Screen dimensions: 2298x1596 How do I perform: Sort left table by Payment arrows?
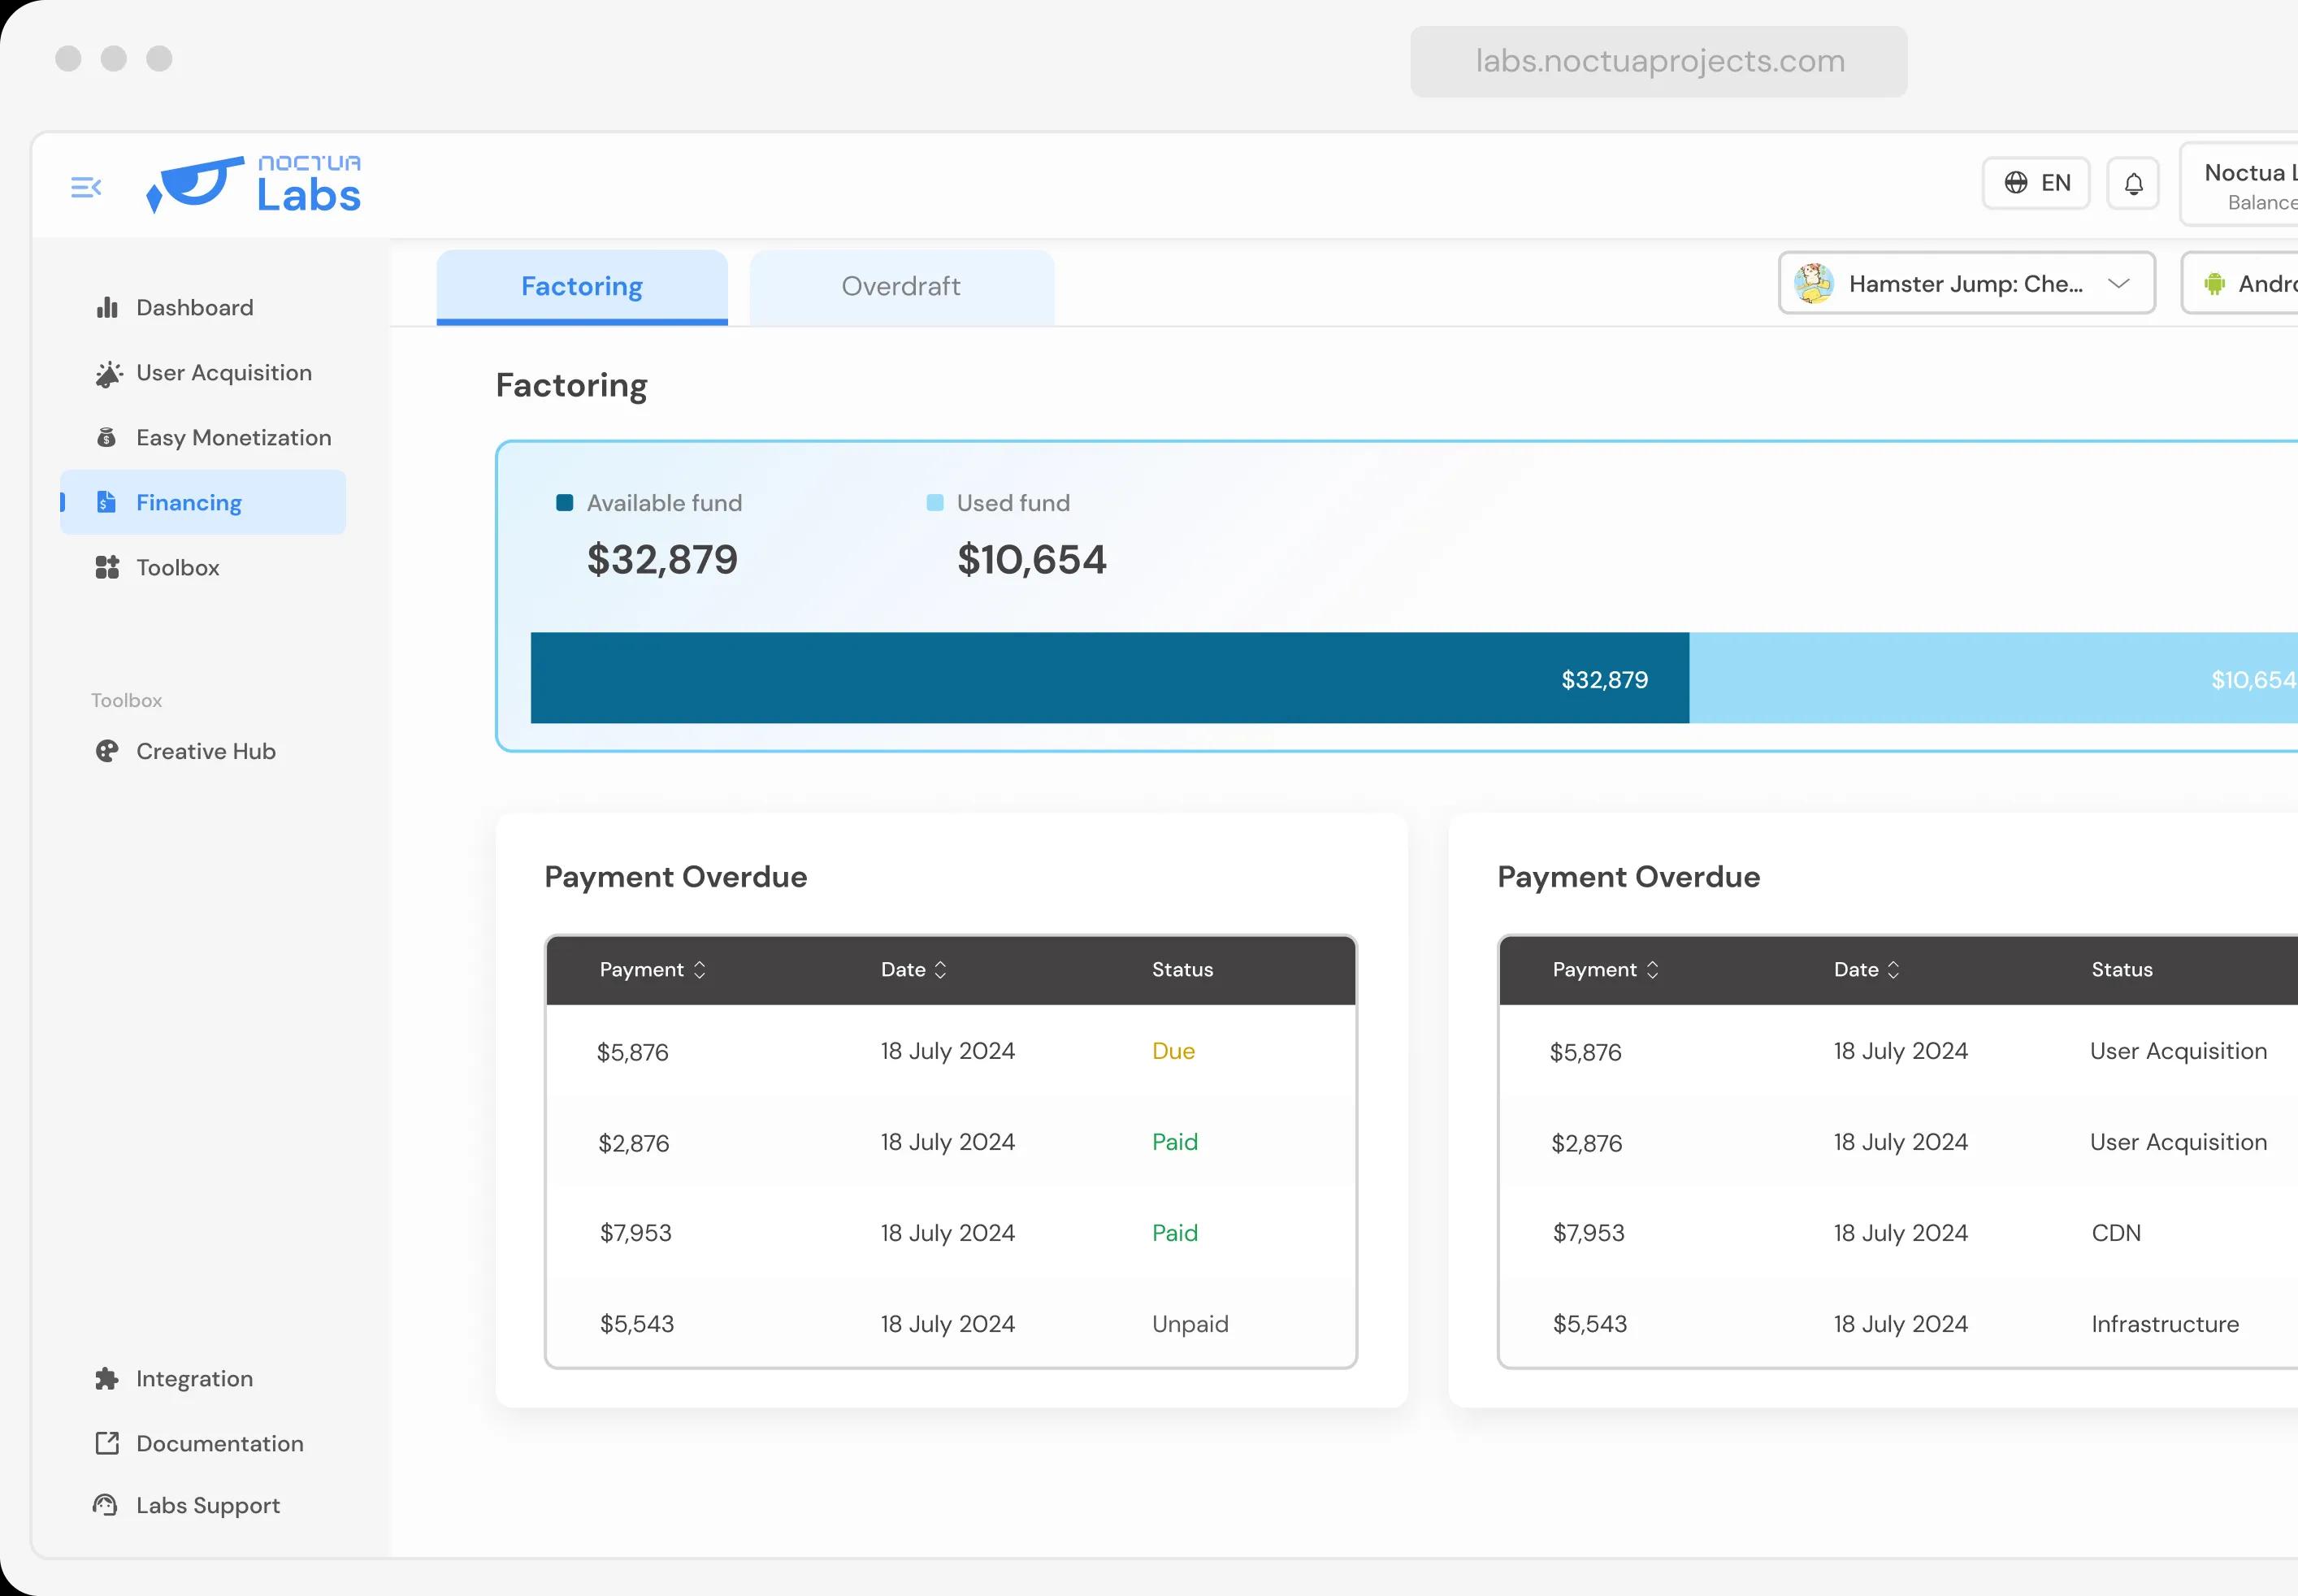(x=700, y=969)
